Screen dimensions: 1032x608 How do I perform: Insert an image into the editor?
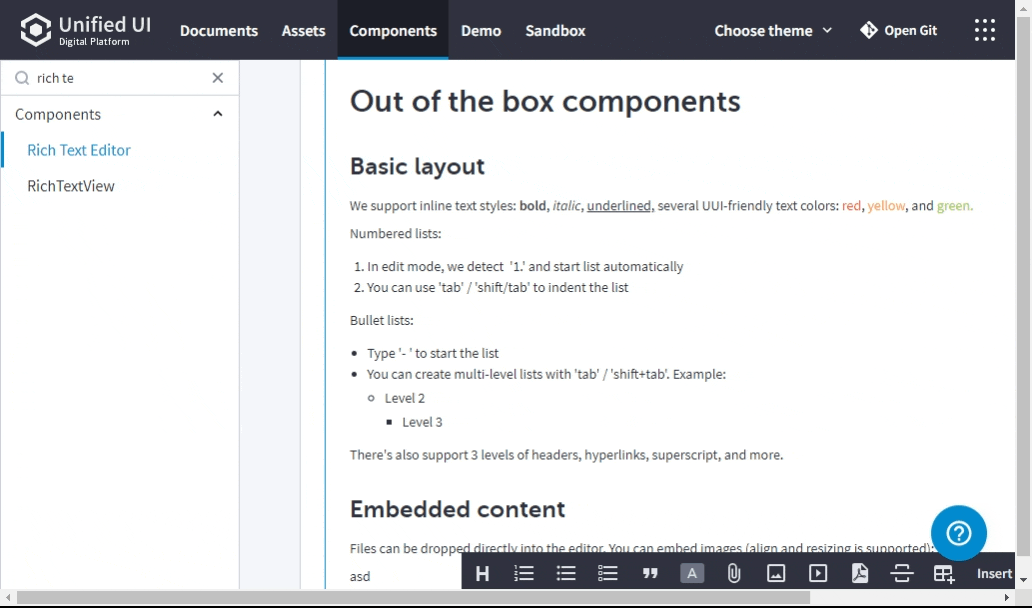pos(775,573)
